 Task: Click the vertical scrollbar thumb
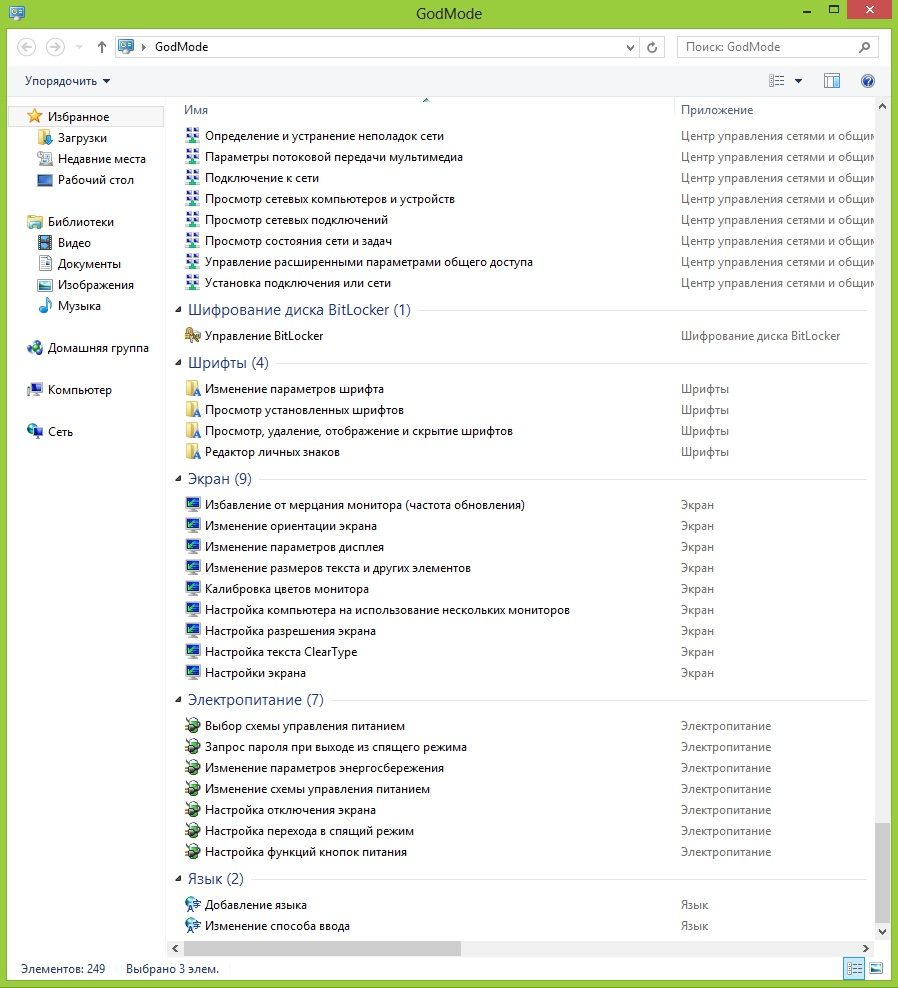point(882,872)
